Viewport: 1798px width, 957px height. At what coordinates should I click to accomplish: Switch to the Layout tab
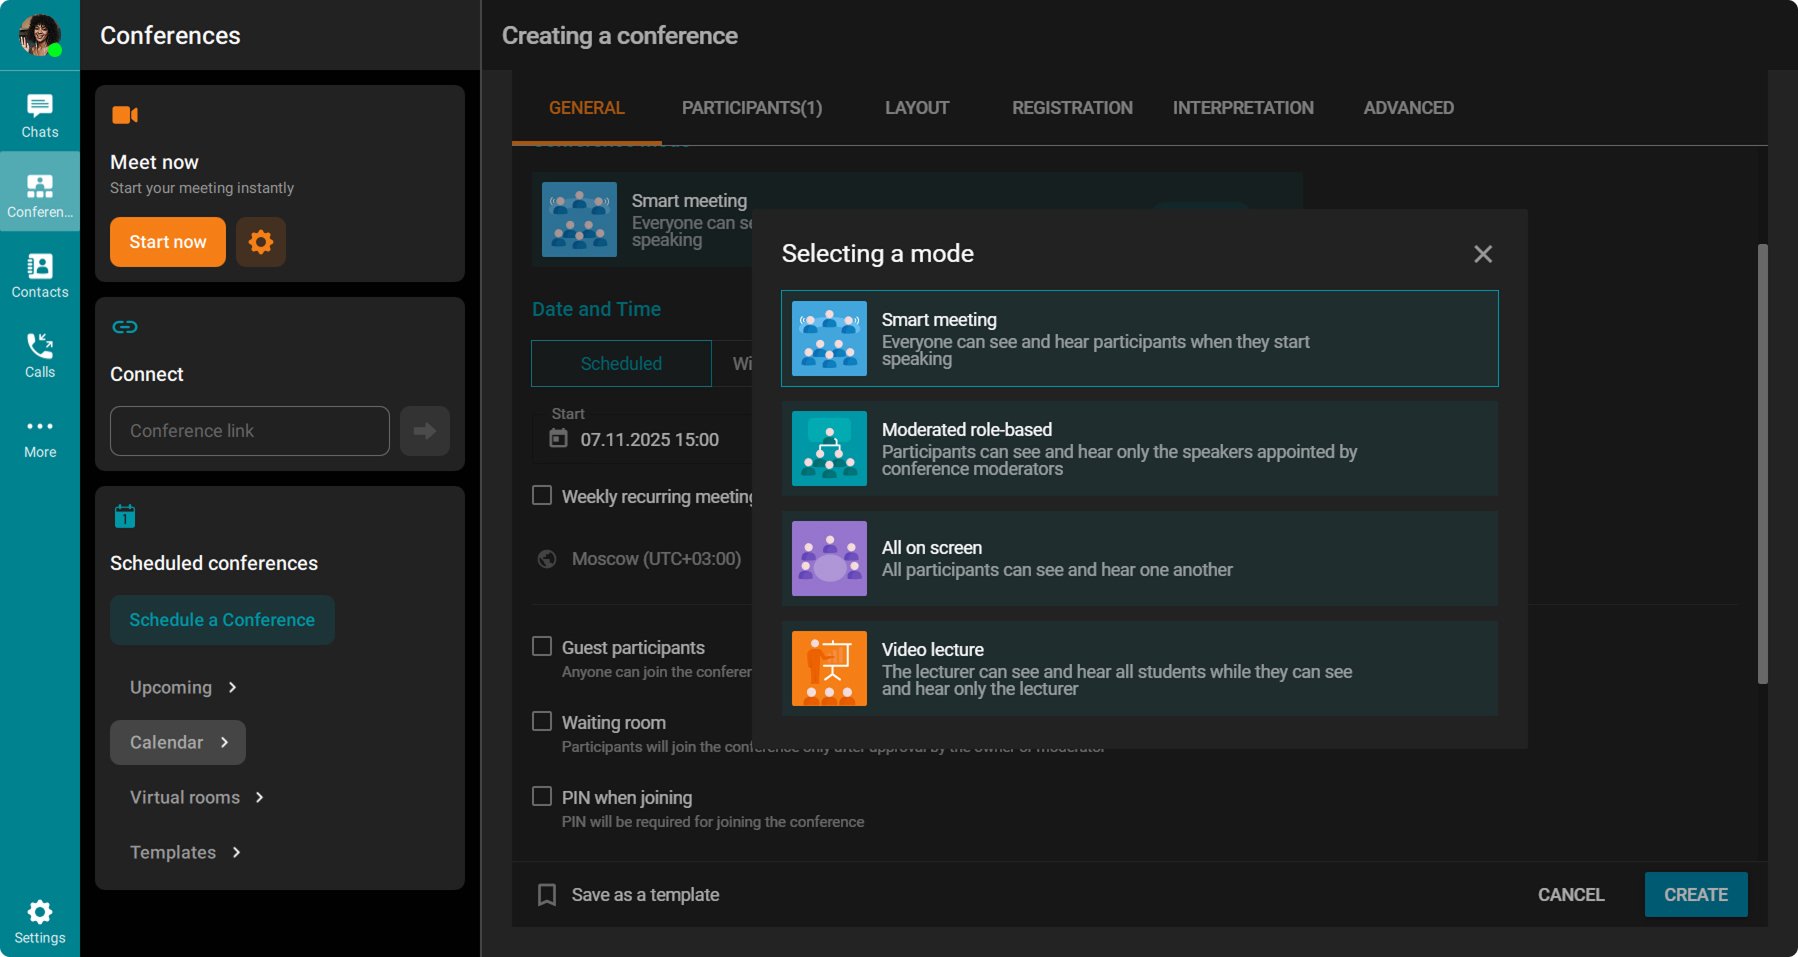916,108
